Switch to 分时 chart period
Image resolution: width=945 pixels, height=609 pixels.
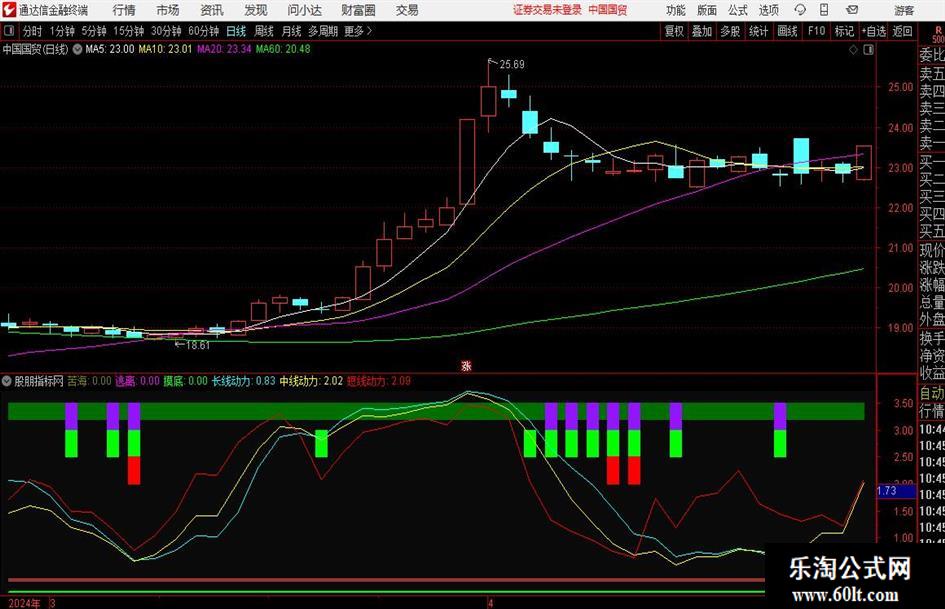pyautogui.click(x=33, y=31)
